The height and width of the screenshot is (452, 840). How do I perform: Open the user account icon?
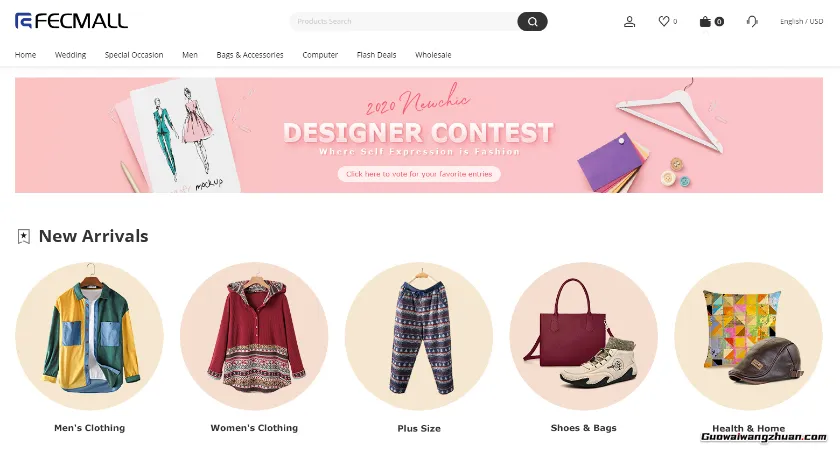point(629,21)
